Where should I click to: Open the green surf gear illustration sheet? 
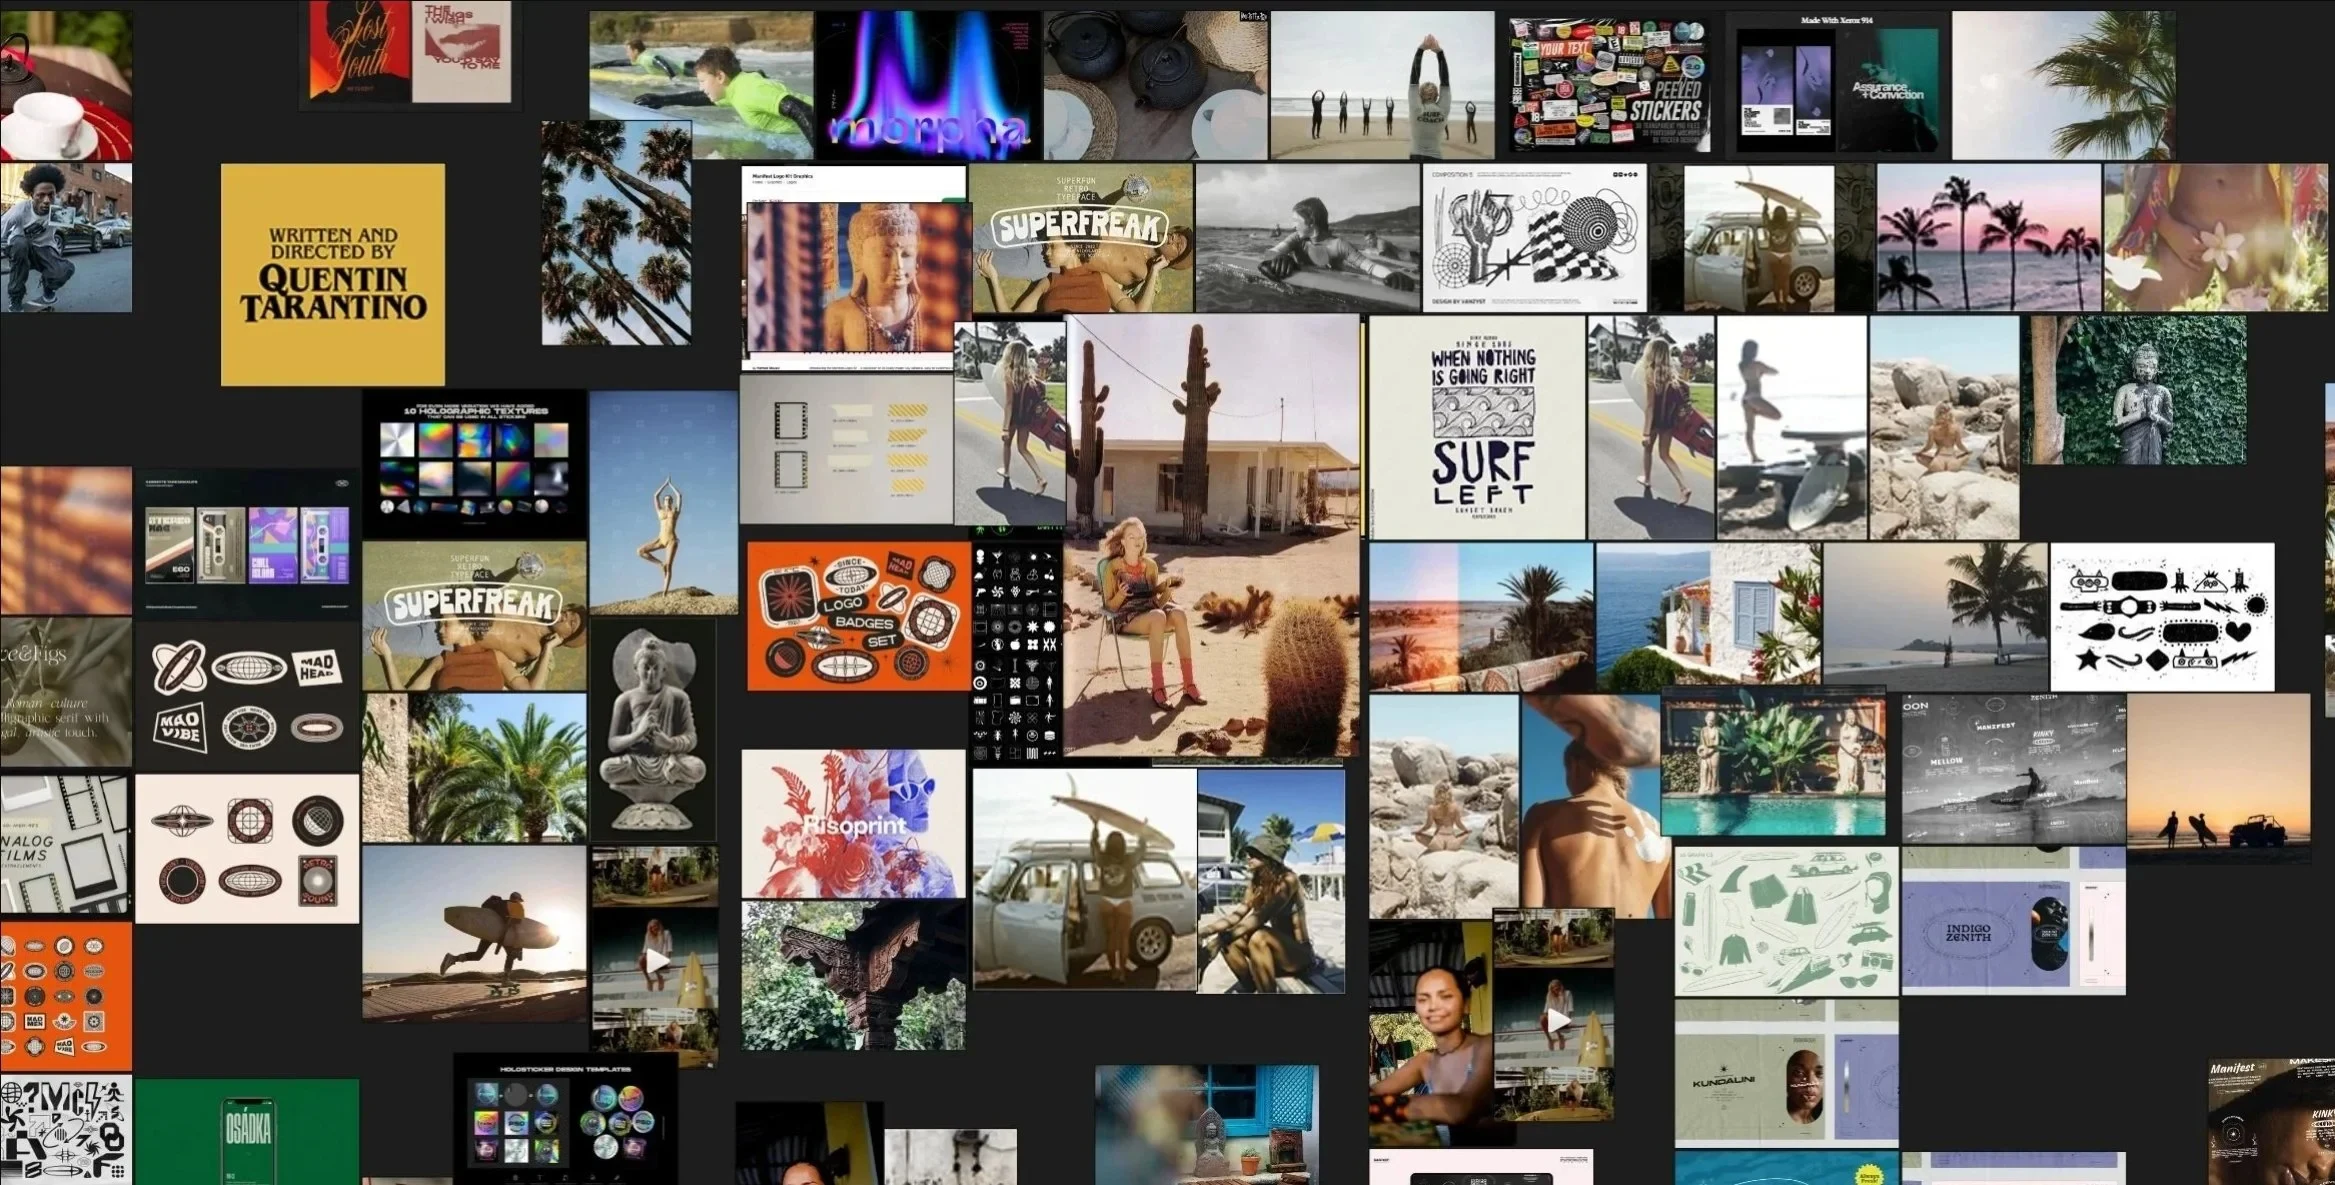click(1786, 922)
